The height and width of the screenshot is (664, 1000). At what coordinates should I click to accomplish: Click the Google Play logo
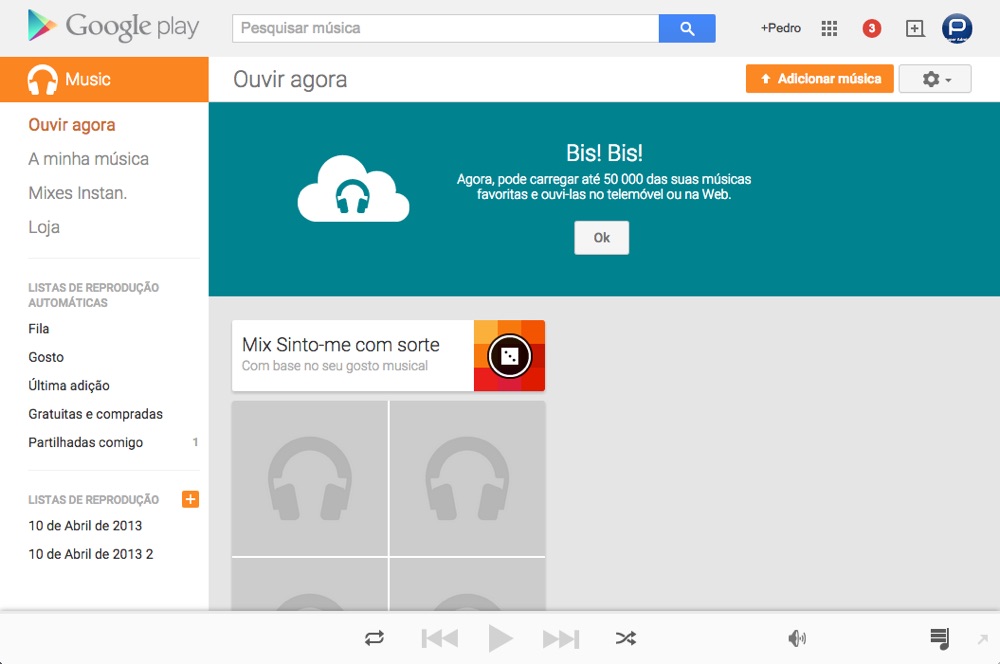coord(114,26)
